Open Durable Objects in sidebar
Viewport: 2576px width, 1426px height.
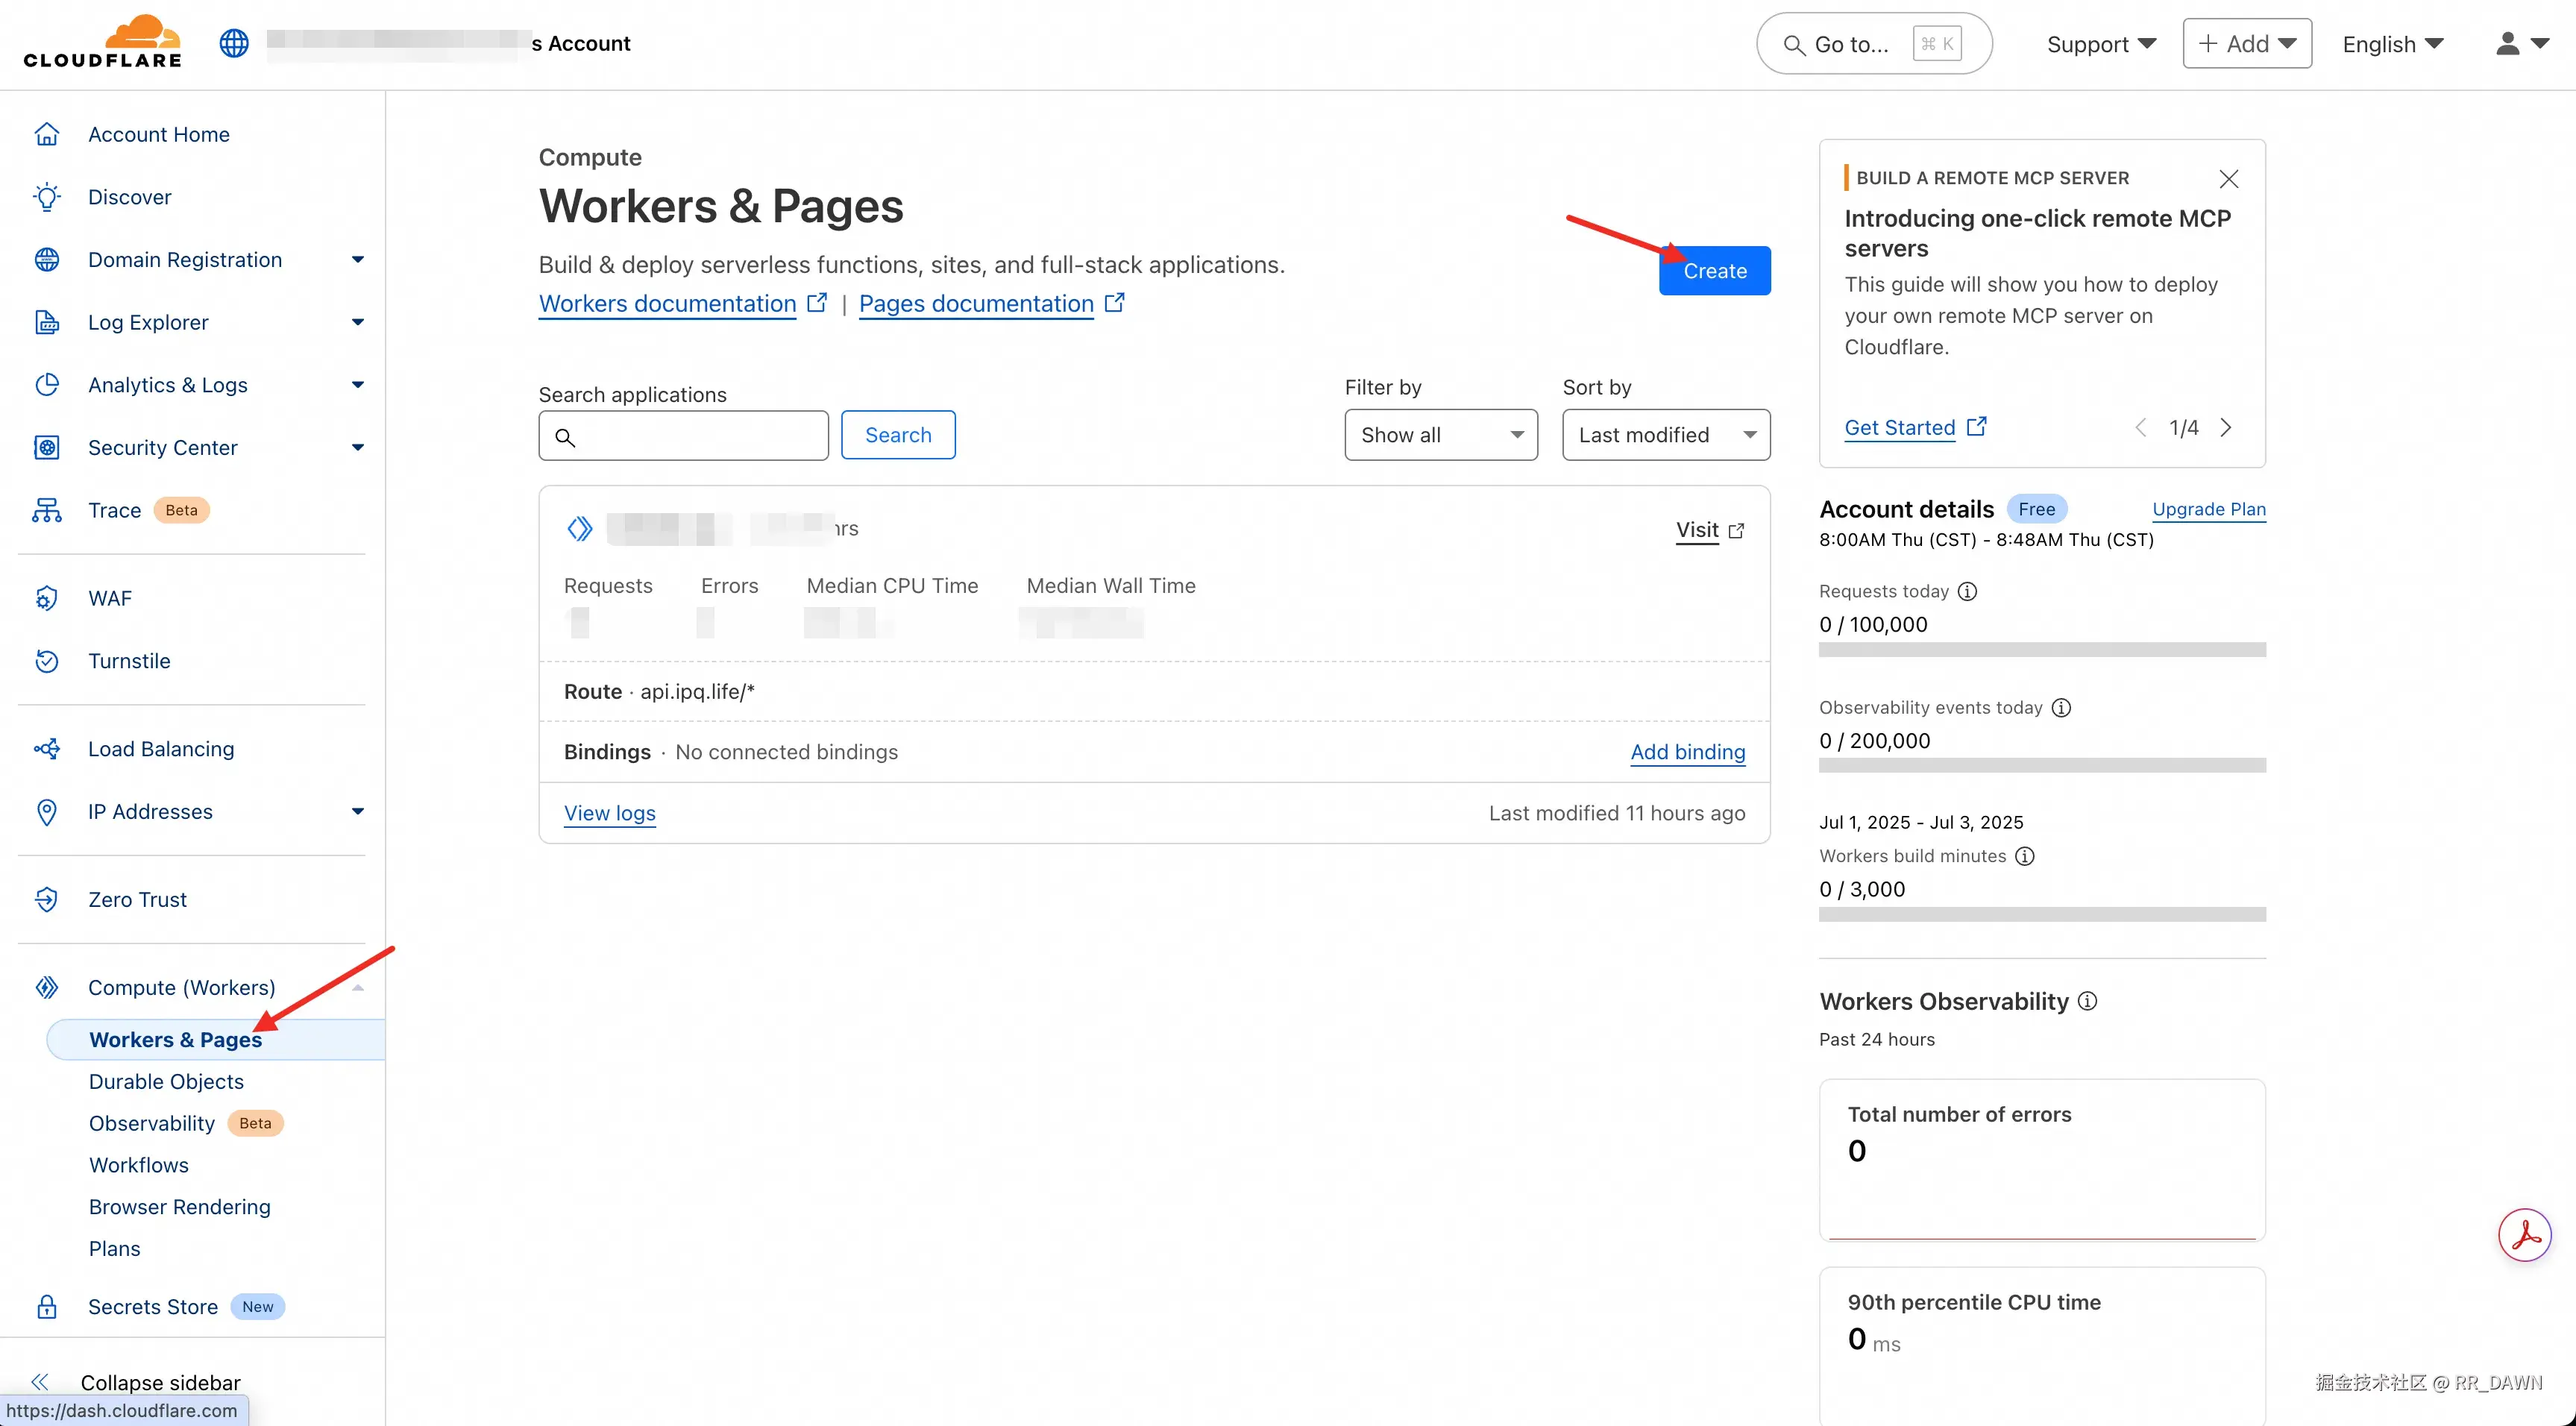click(x=166, y=1081)
